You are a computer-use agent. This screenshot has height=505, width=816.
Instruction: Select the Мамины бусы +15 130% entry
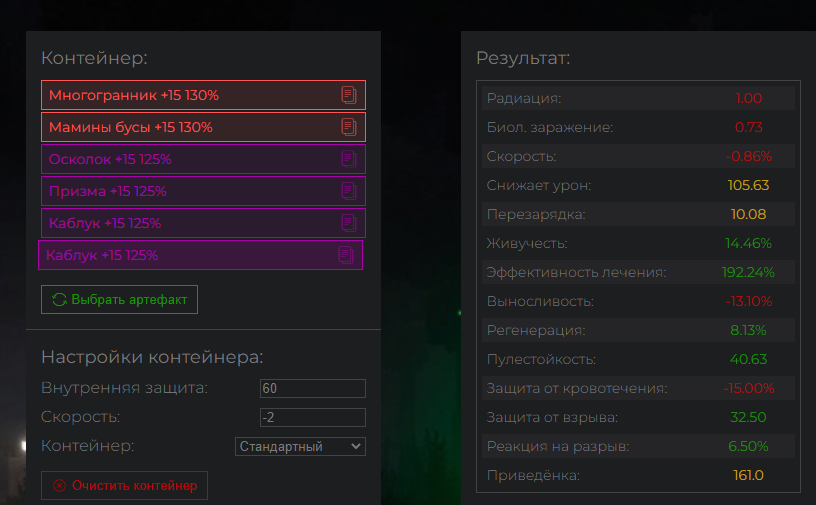203,127
